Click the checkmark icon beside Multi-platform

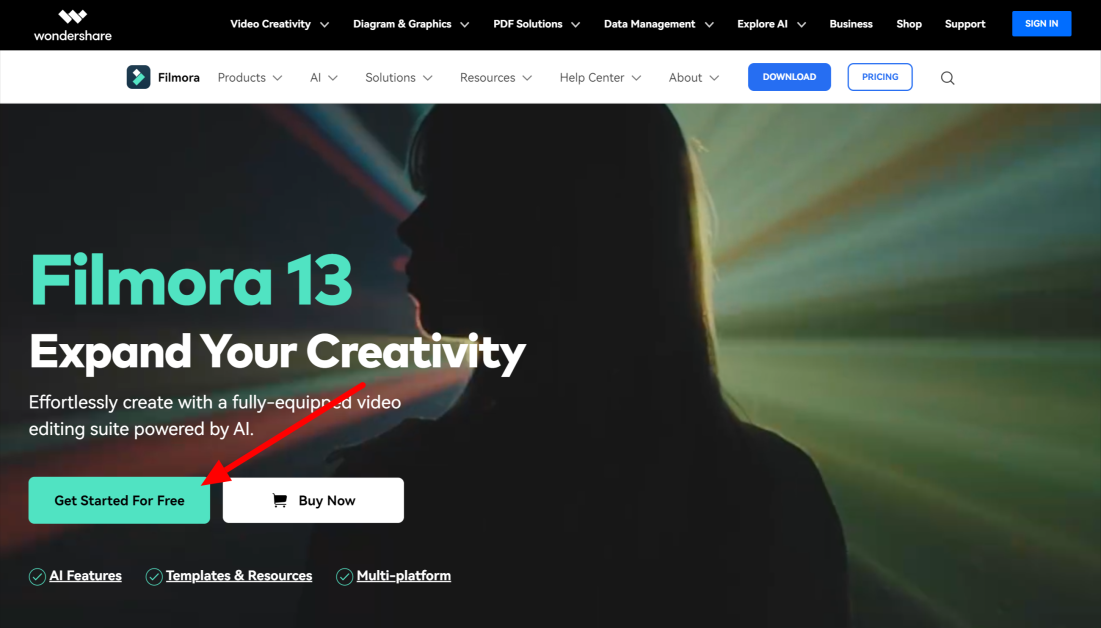tap(344, 576)
